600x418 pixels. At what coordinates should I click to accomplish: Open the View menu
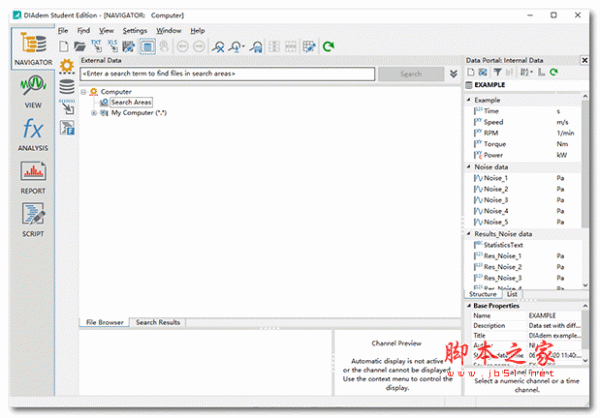click(x=106, y=31)
